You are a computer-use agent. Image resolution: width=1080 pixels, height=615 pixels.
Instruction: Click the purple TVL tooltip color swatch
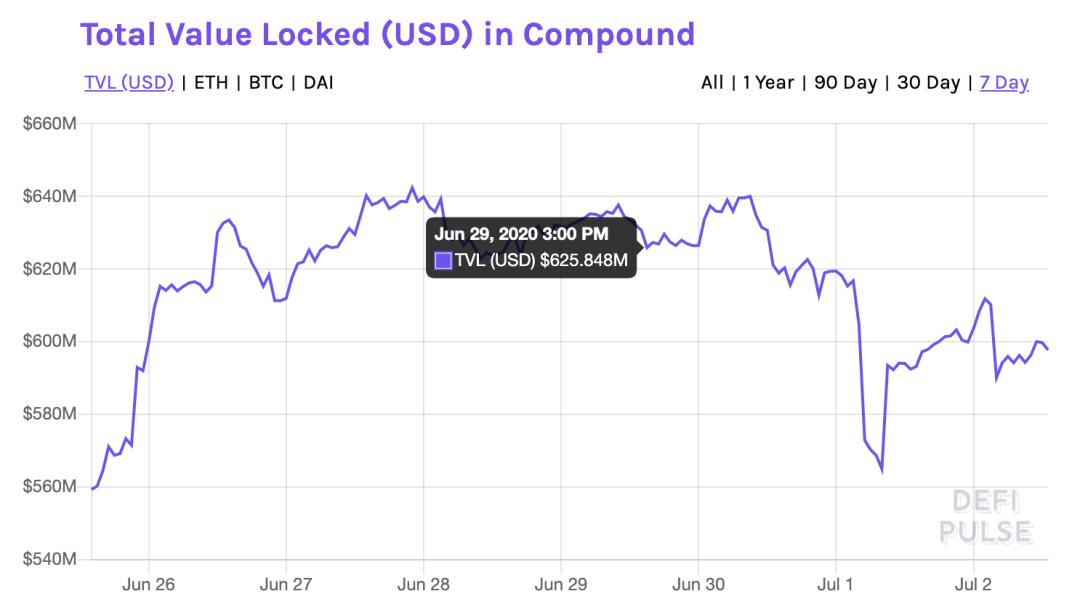pos(443,261)
